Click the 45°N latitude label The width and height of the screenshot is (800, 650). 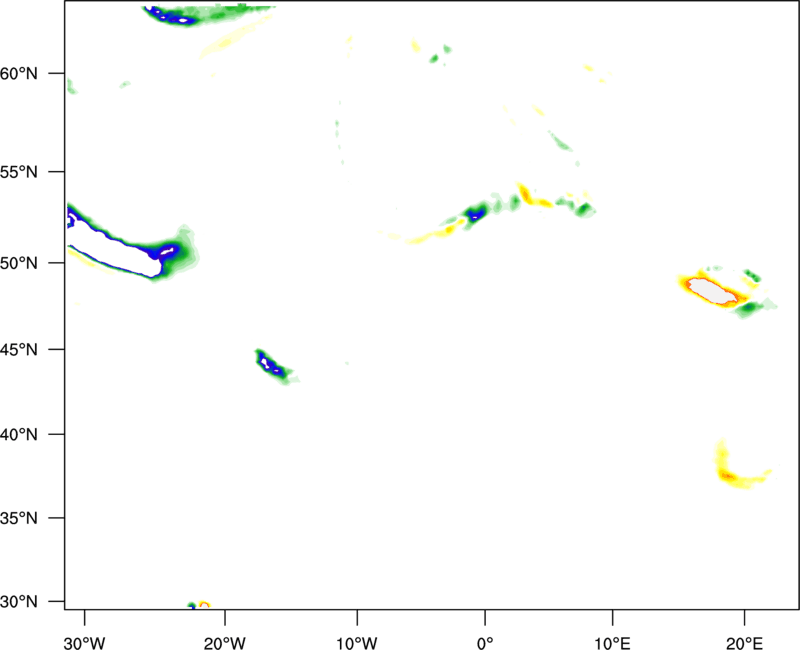(19, 349)
